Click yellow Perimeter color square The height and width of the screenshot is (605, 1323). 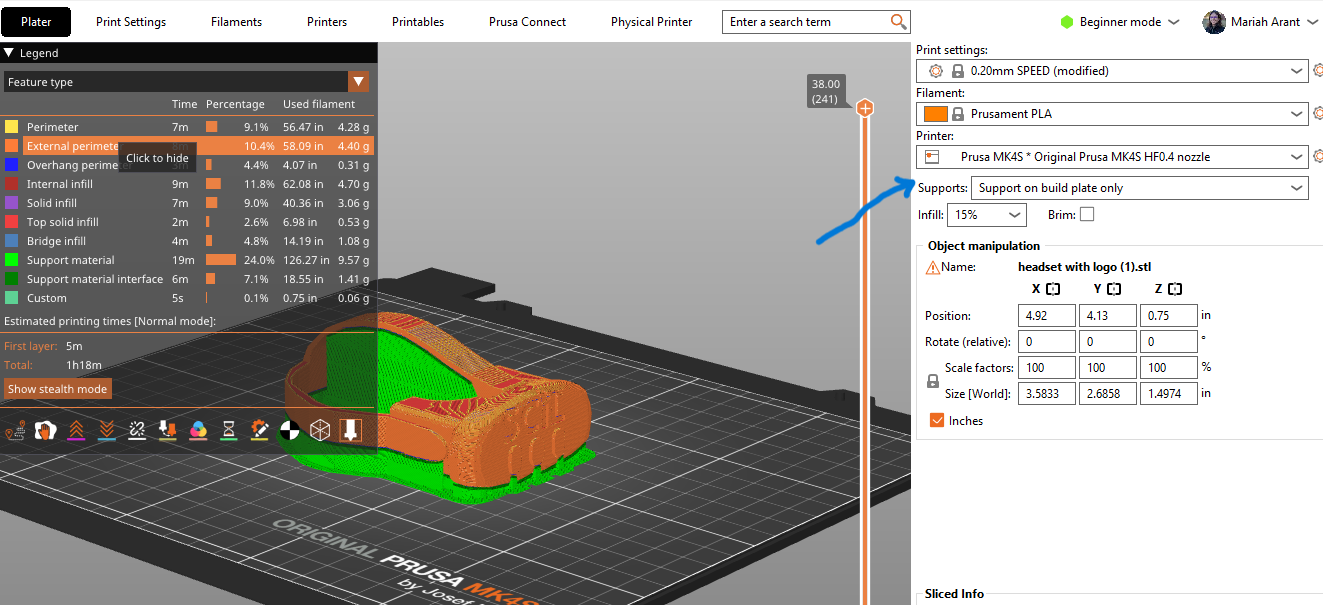click(x=11, y=127)
